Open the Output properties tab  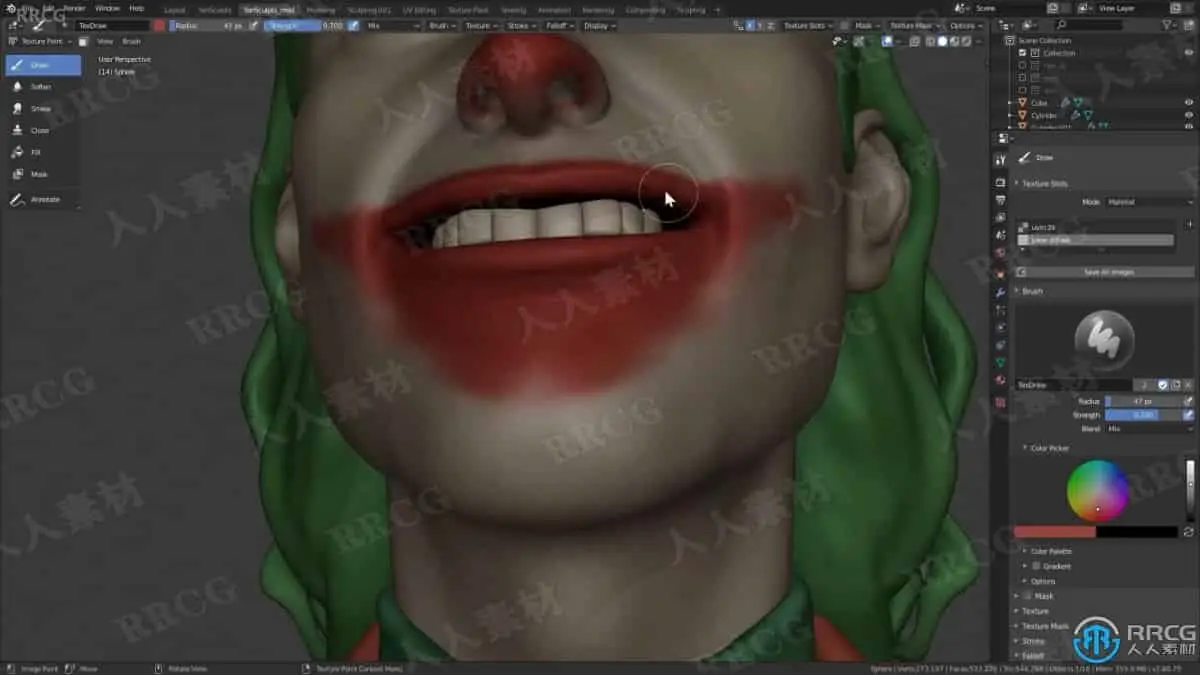[x=1000, y=200]
